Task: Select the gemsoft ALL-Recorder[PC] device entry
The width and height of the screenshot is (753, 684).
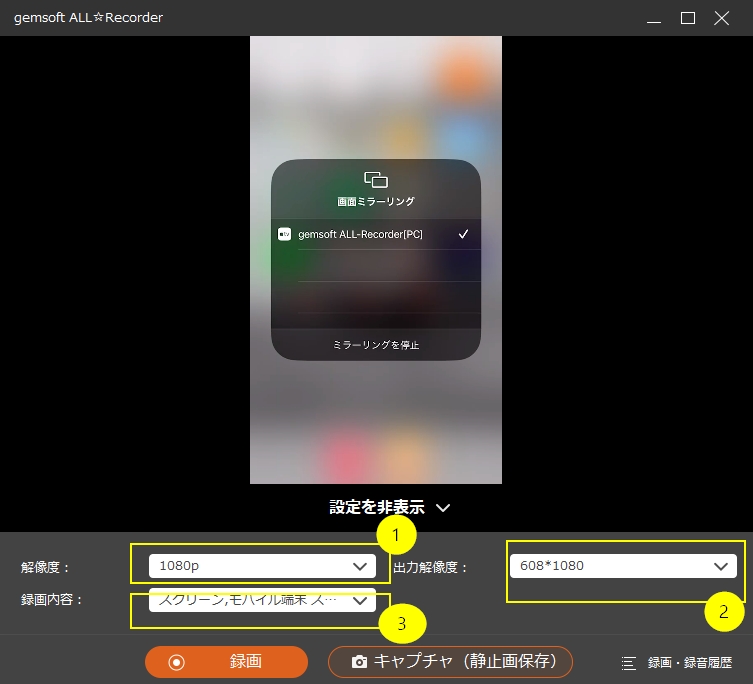Action: (x=360, y=234)
